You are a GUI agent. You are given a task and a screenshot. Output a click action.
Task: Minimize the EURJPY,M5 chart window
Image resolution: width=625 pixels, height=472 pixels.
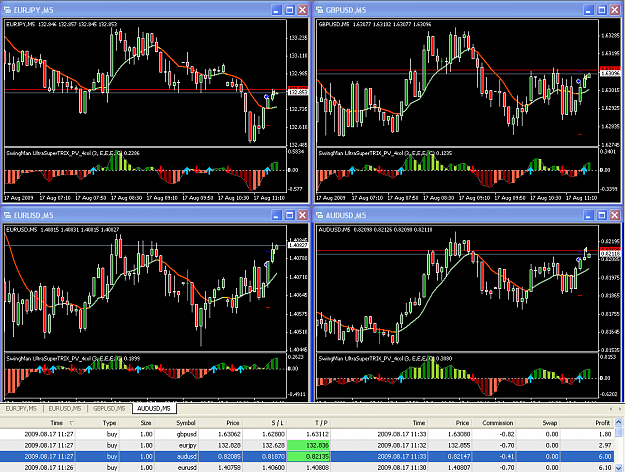point(277,10)
